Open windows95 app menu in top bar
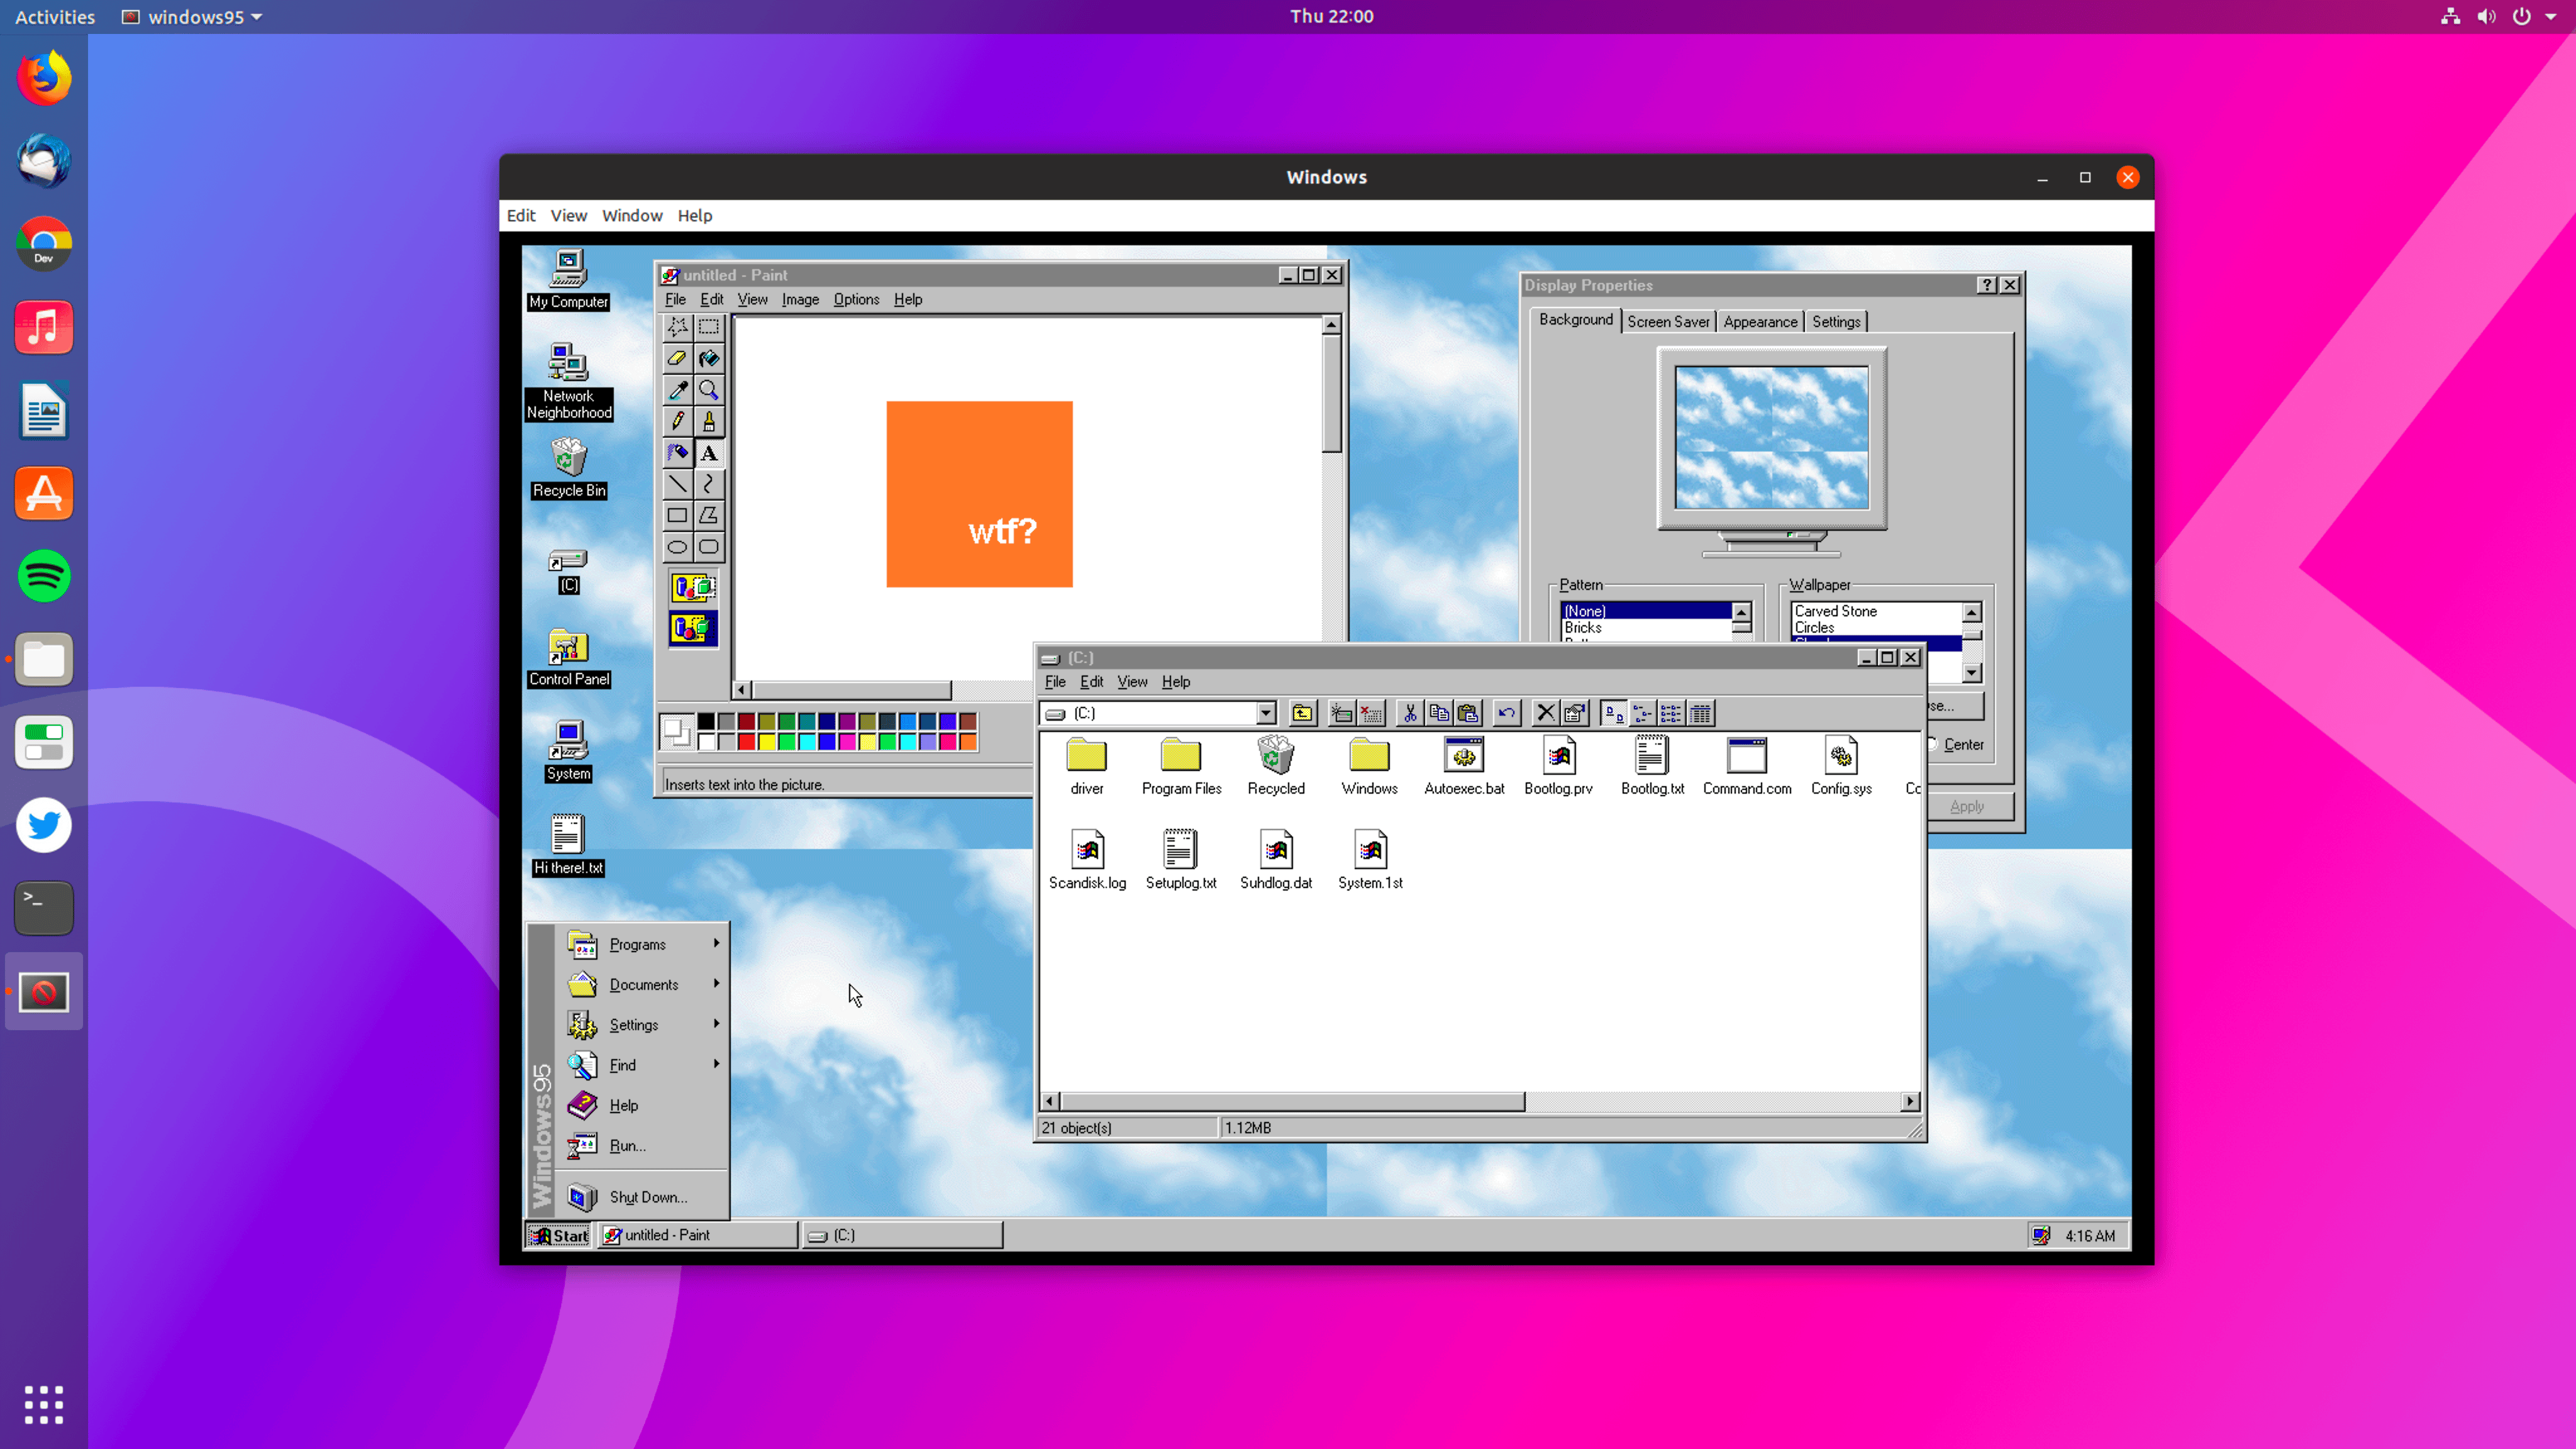This screenshot has height=1449, width=2576. [192, 17]
